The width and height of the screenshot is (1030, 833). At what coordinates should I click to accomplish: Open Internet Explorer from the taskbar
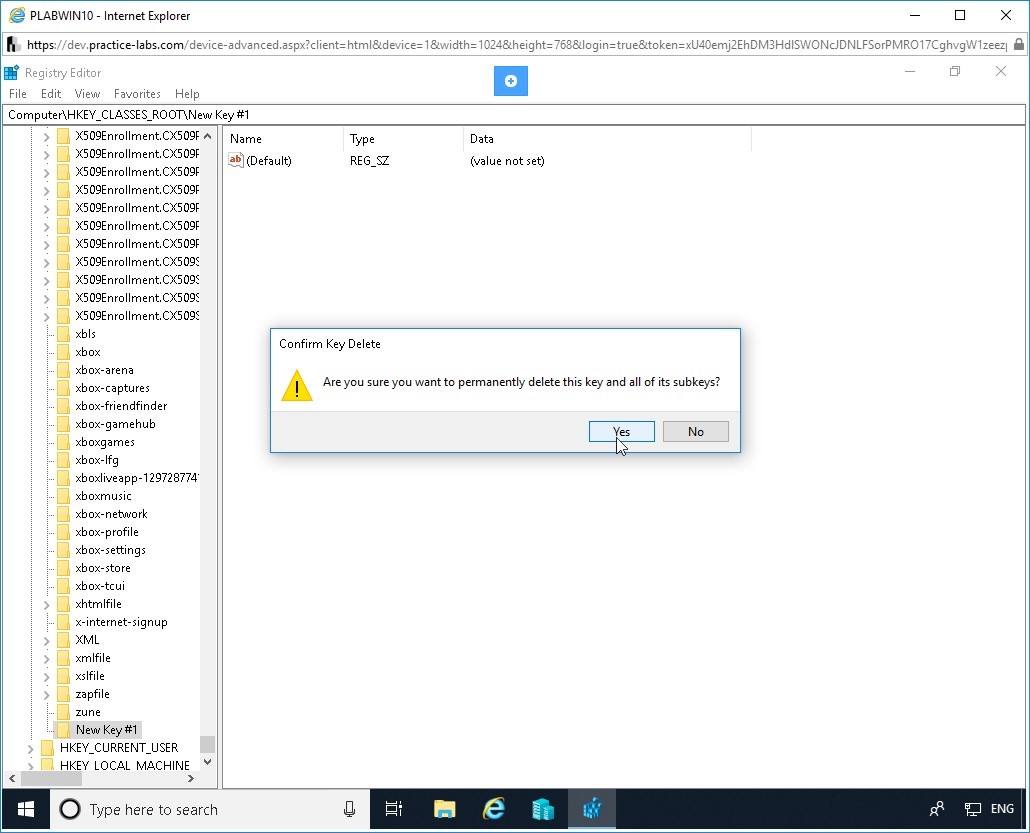click(x=494, y=809)
